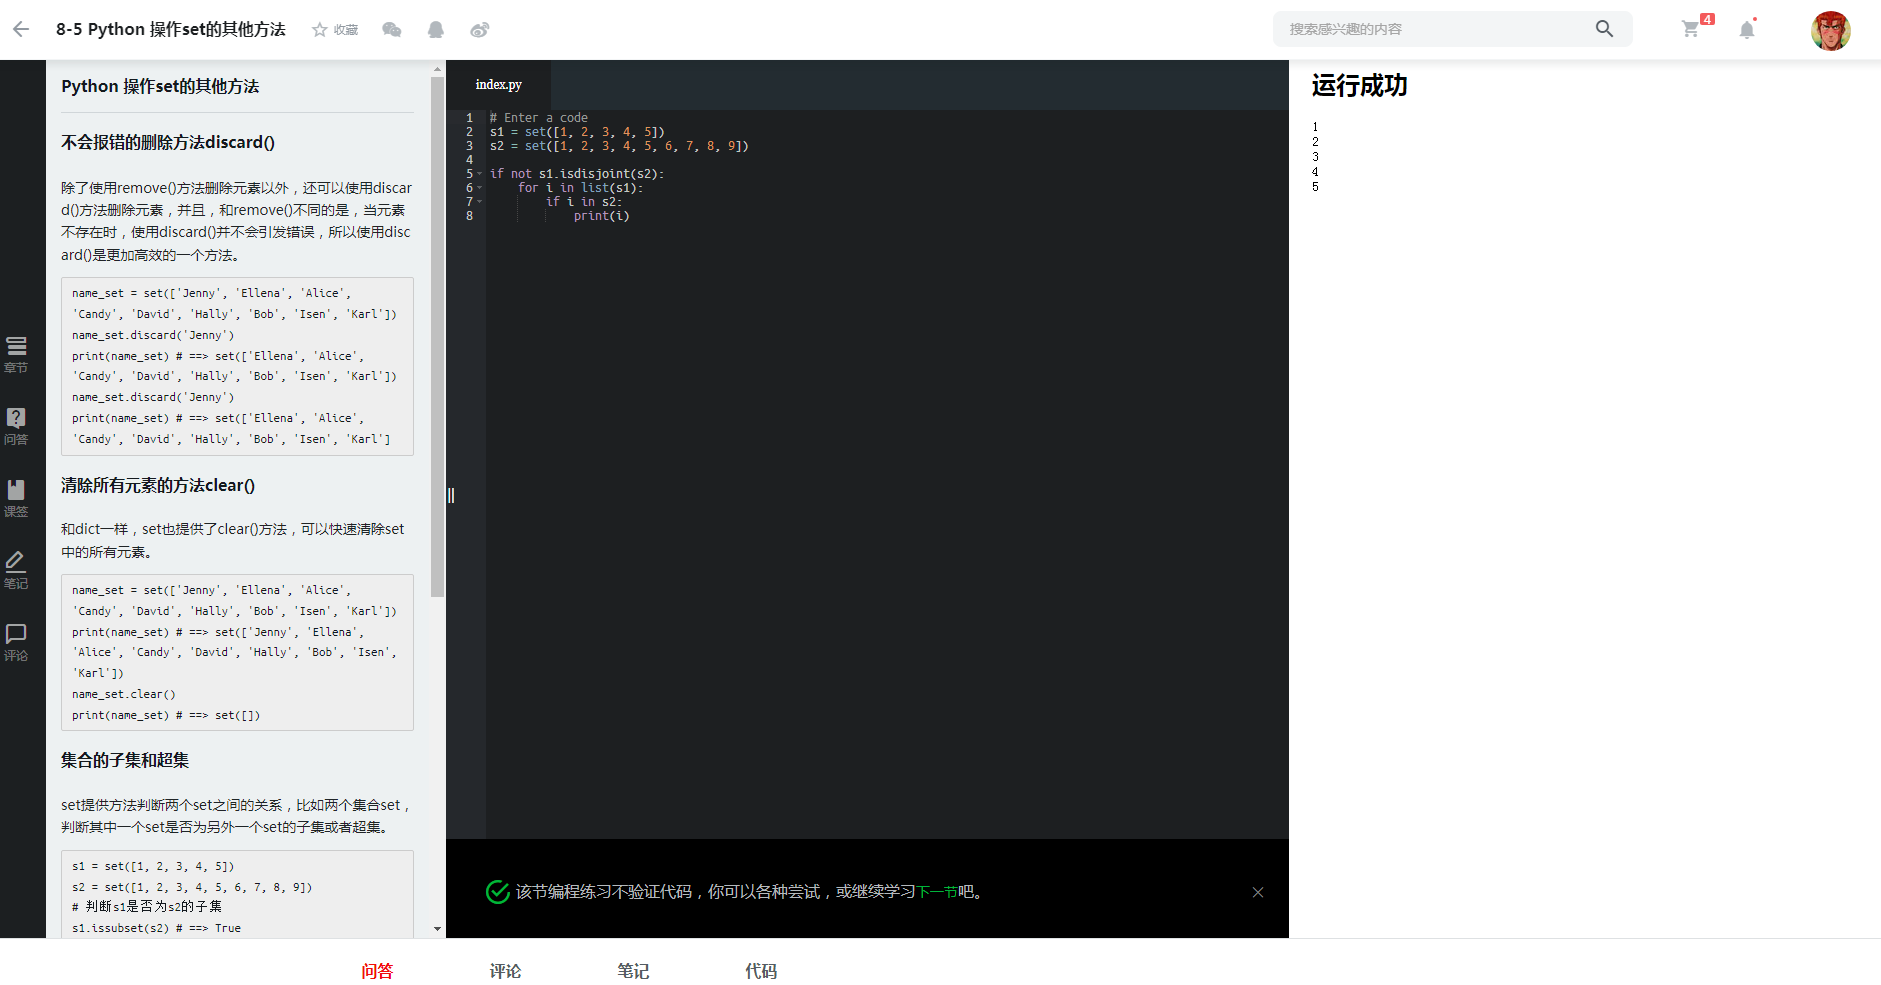Open the user avatar profile
The height and width of the screenshot is (985, 1881).
pyautogui.click(x=1831, y=30)
